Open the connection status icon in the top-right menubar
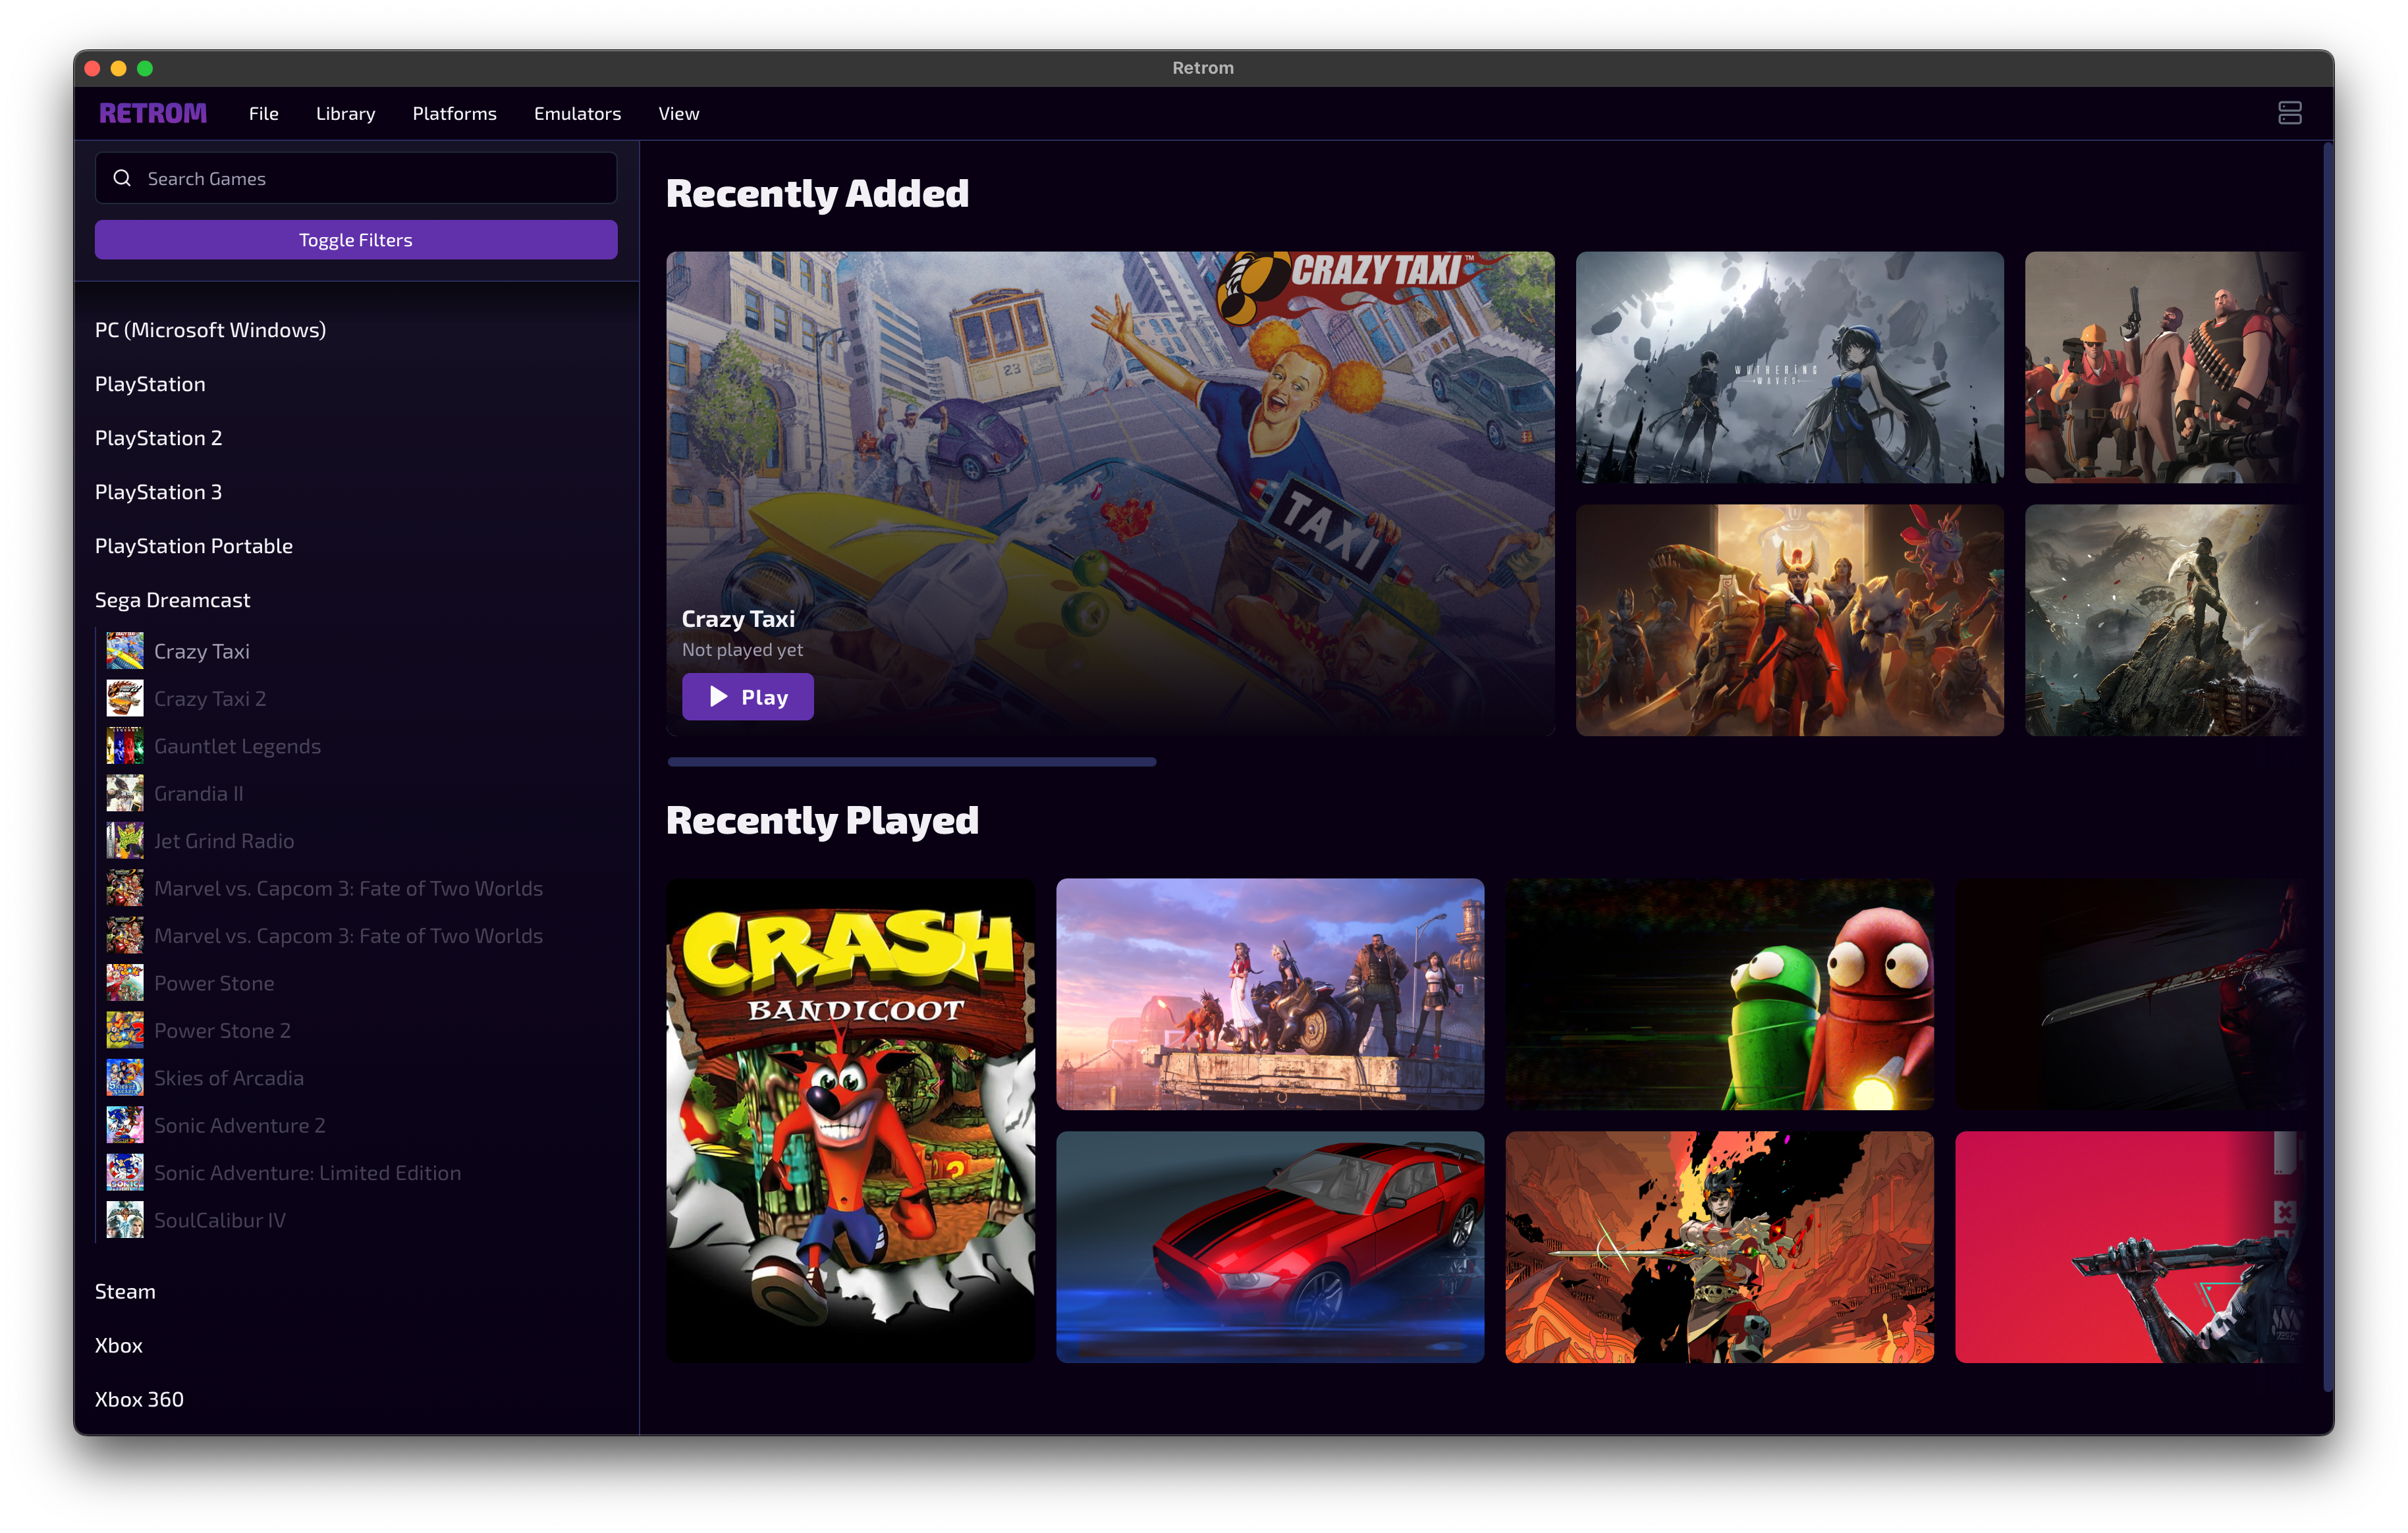This screenshot has width=2408, height=1533. [2289, 113]
